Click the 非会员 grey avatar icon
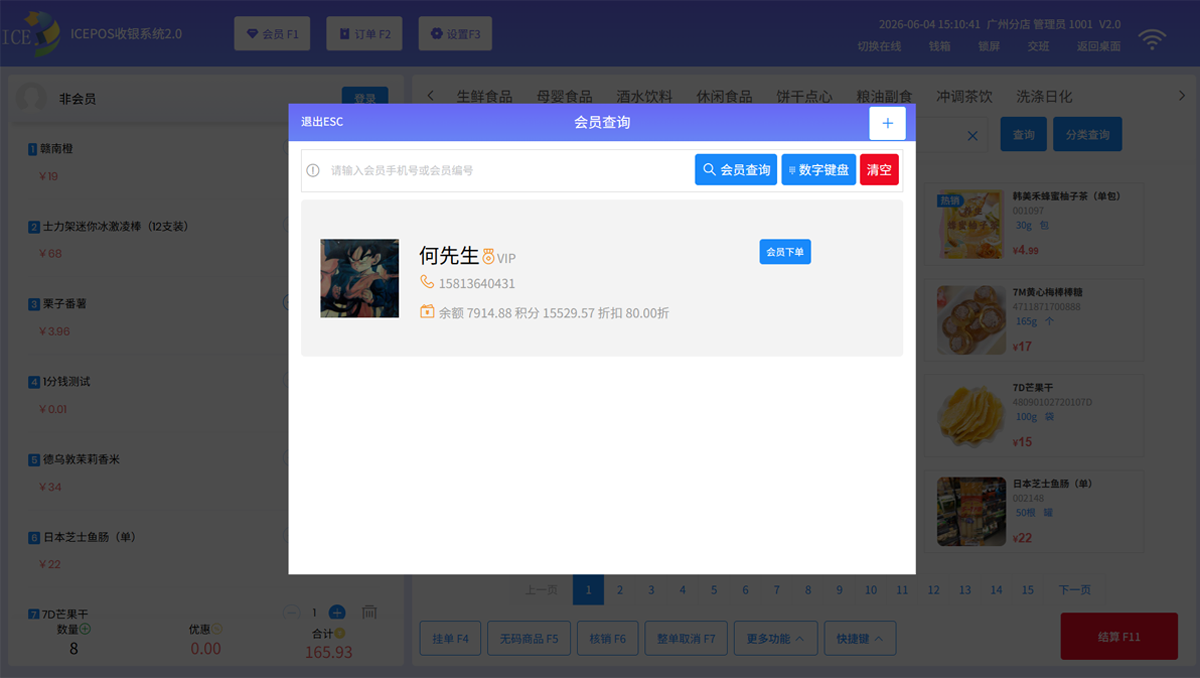The height and width of the screenshot is (678, 1200). (x=32, y=98)
